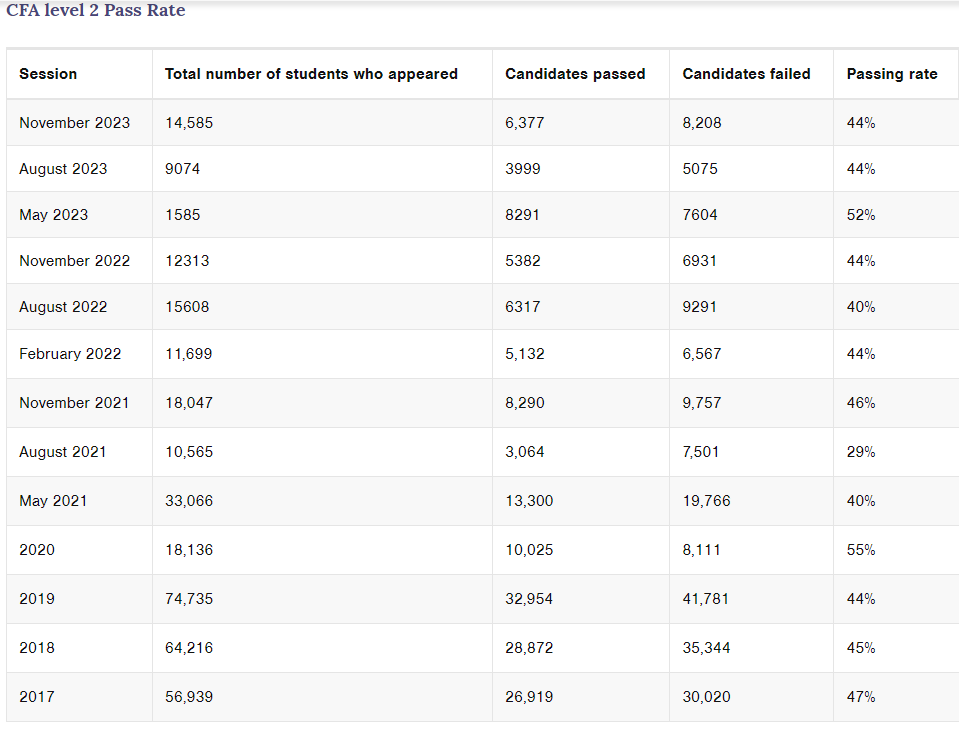Click the CFA level 2 Pass Rate heading
Image resolution: width=959 pixels, height=729 pixels.
coord(95,10)
